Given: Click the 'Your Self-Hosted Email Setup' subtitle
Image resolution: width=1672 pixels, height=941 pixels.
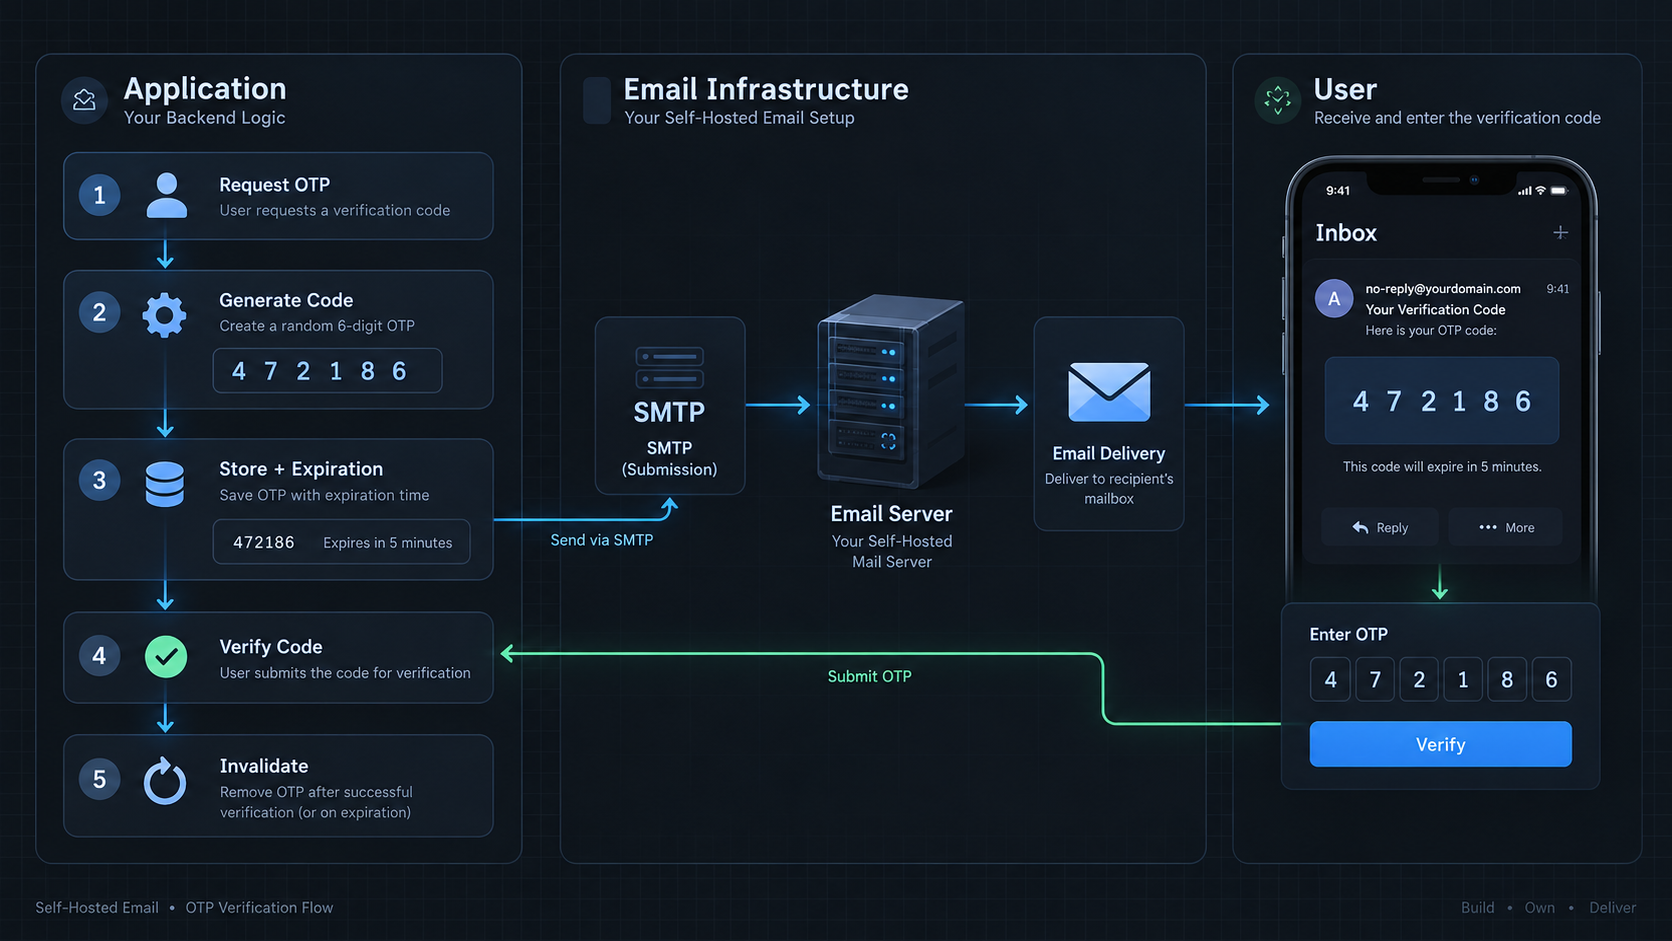Looking at the screenshot, I should [x=739, y=118].
